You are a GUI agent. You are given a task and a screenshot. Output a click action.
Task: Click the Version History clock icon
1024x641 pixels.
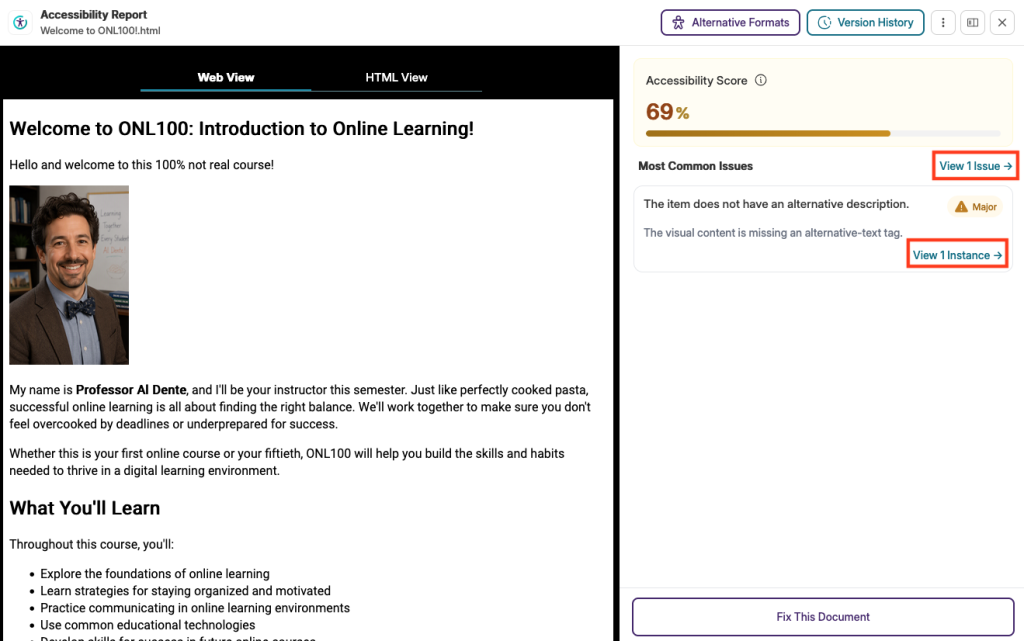tap(825, 23)
